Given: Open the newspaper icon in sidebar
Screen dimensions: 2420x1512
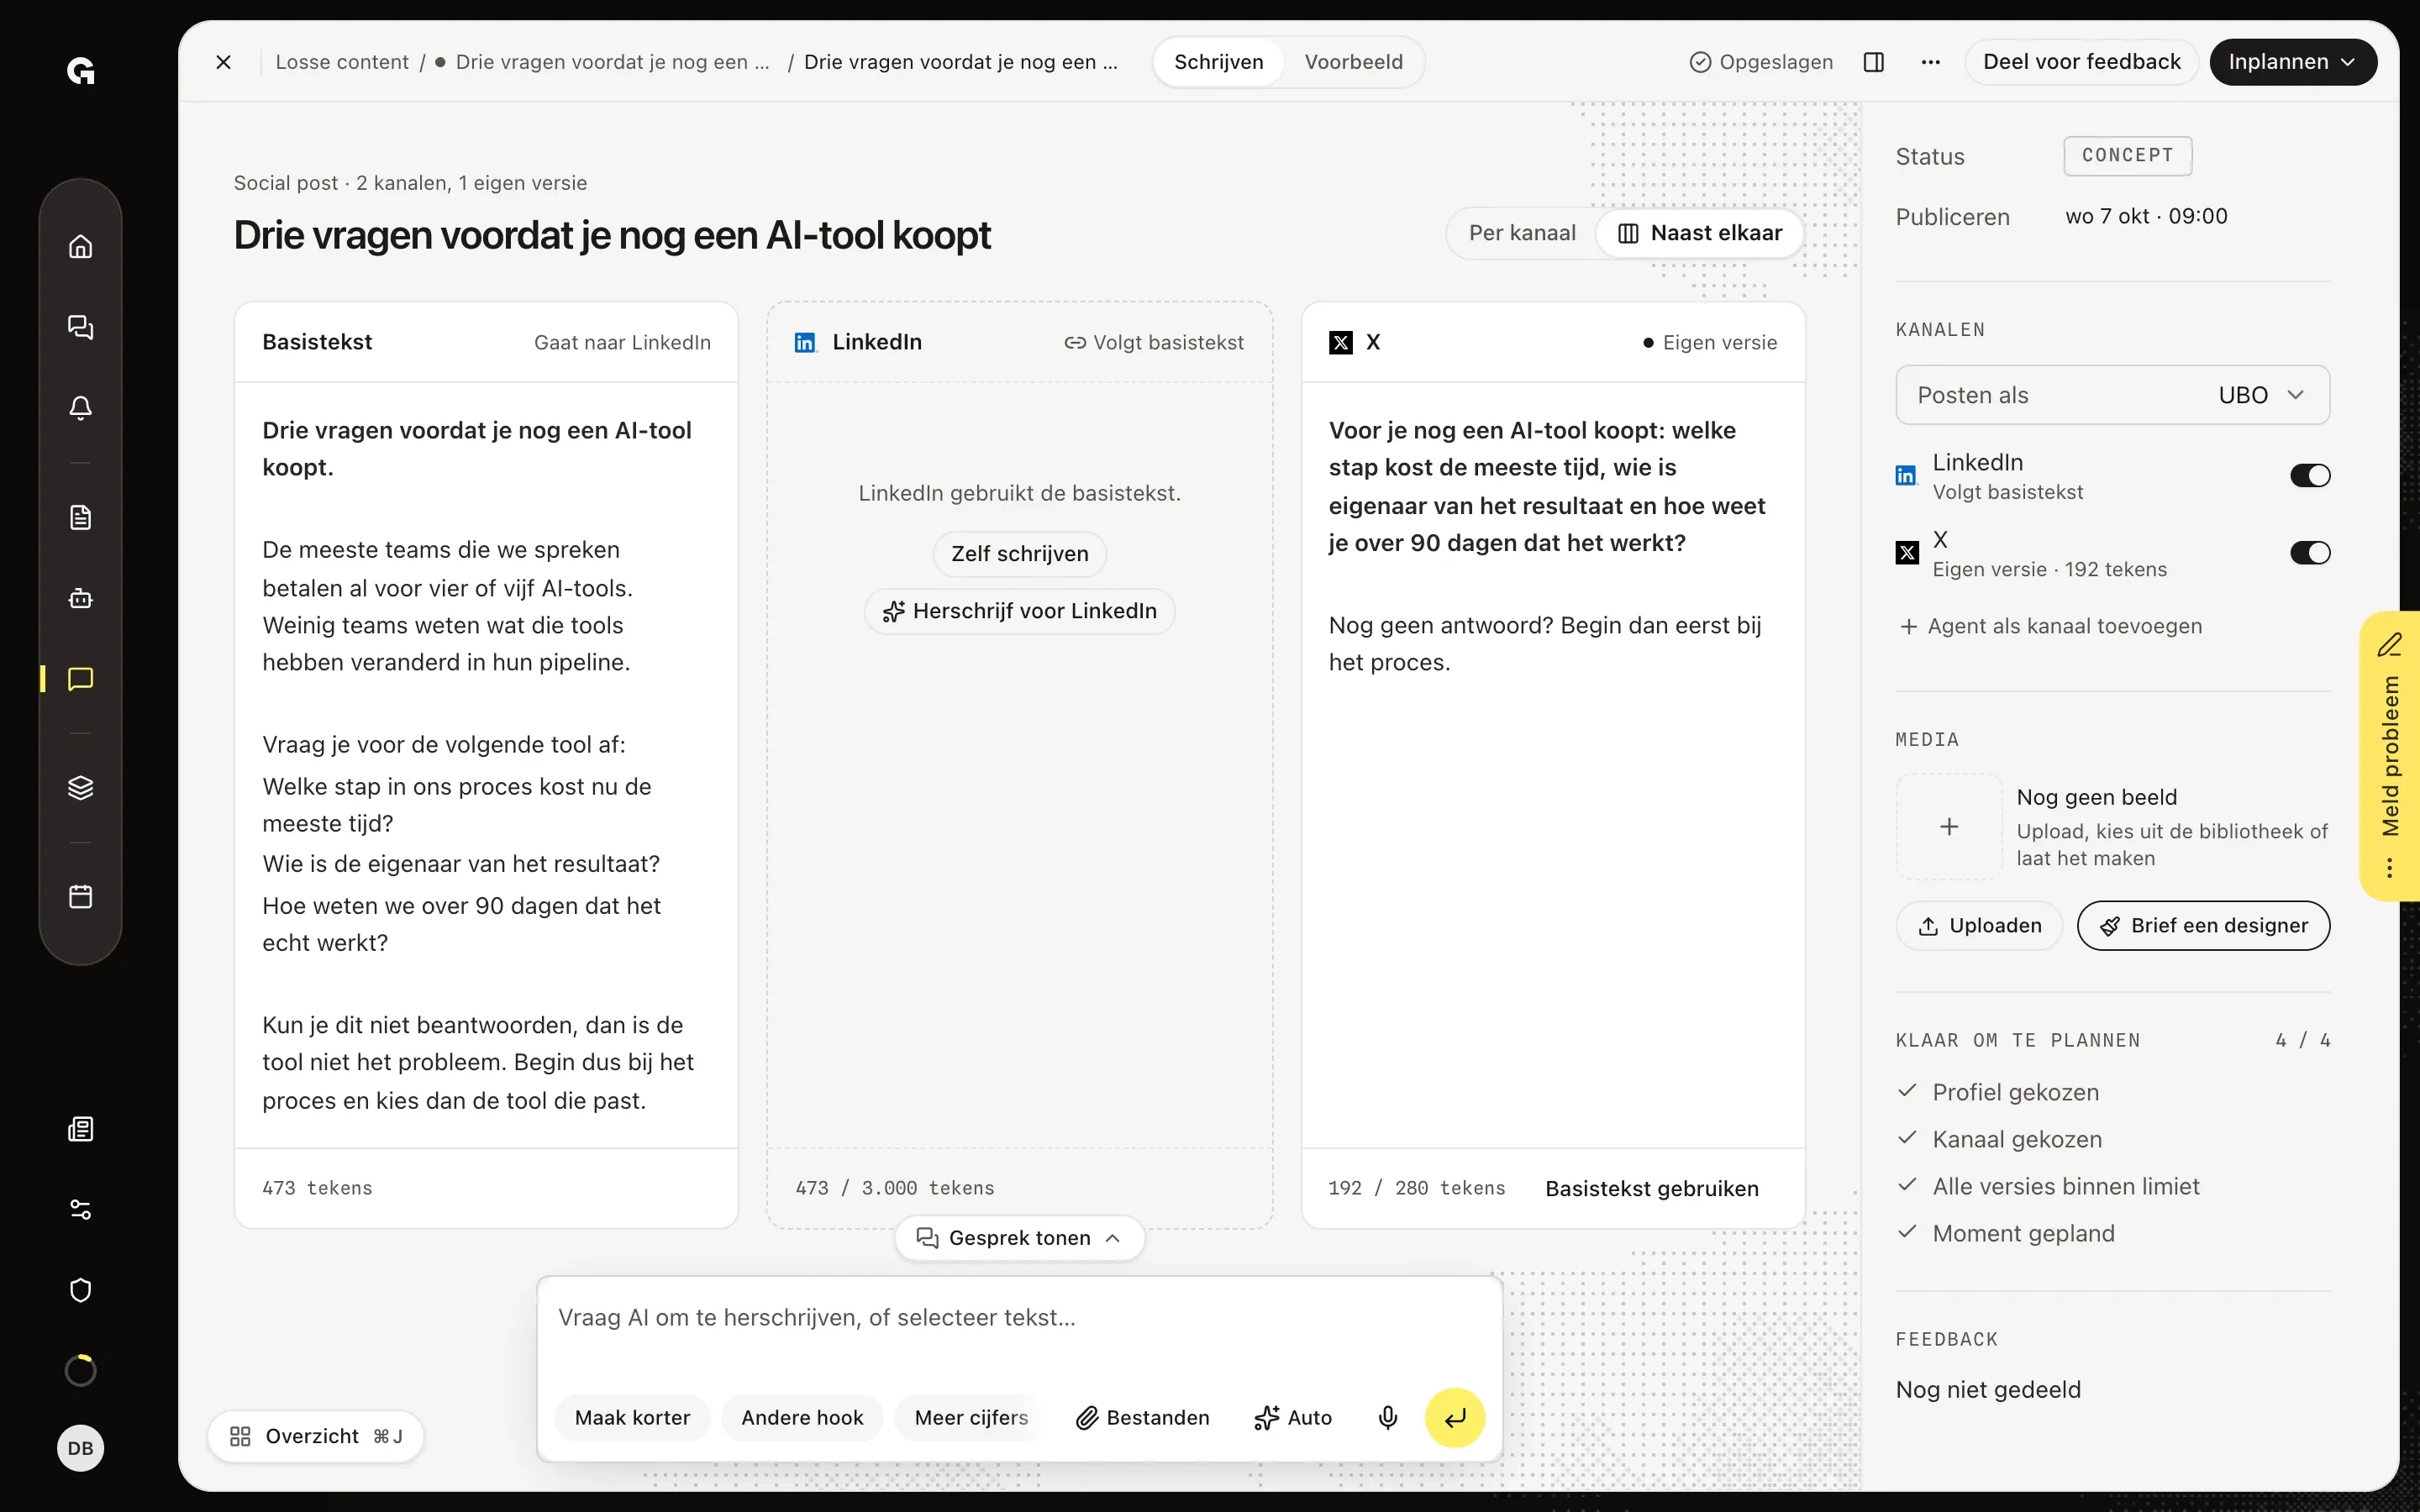Looking at the screenshot, I should (81, 1129).
